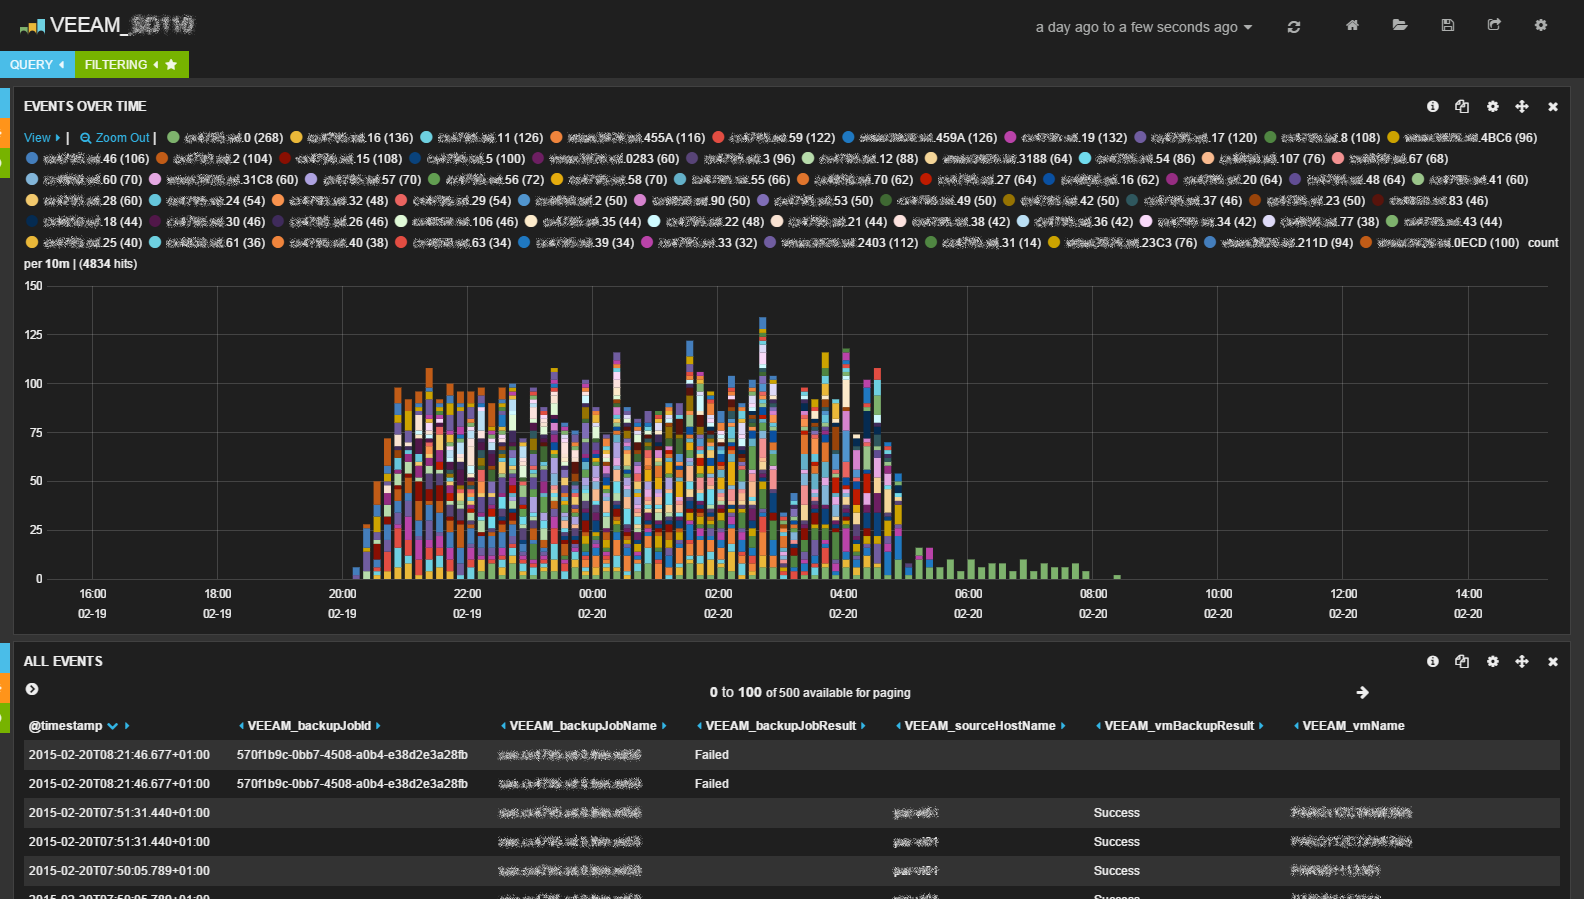Toggle the legend series ending 211D (94)

(x=1278, y=243)
